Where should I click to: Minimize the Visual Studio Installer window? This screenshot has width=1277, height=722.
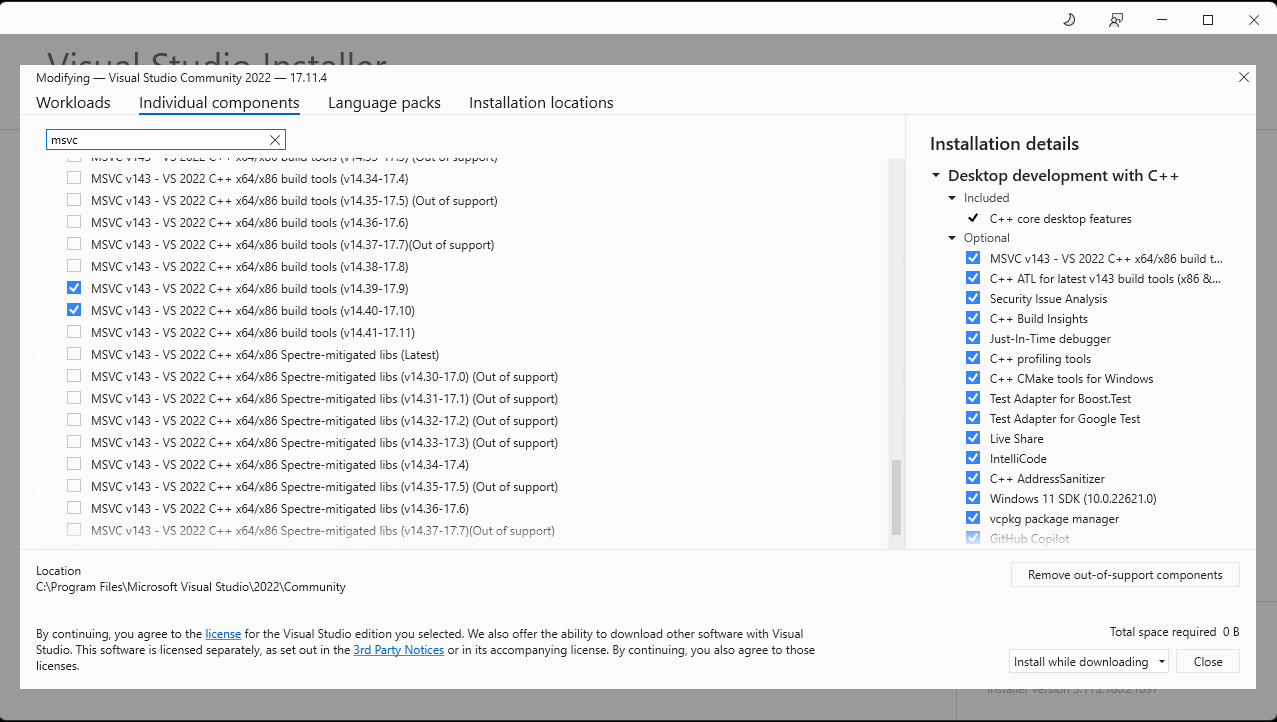pyautogui.click(x=1162, y=20)
